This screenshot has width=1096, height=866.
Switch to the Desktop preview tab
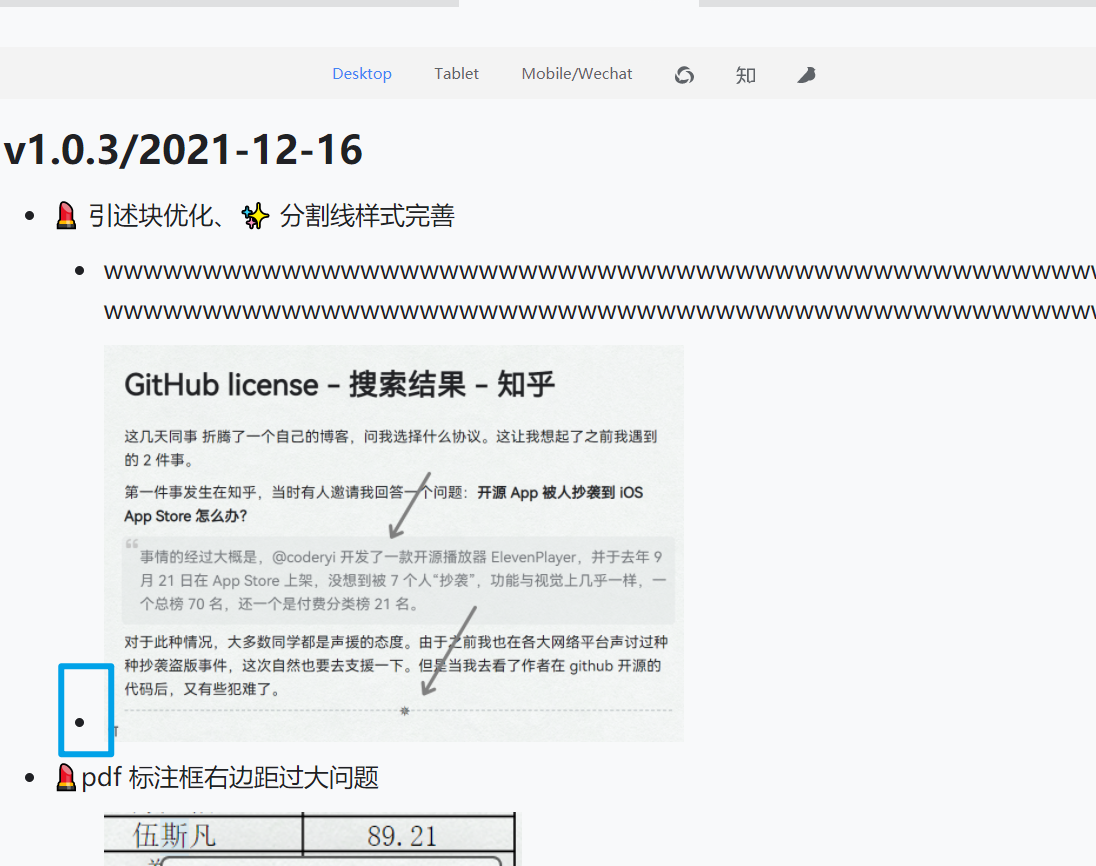tap(361, 73)
